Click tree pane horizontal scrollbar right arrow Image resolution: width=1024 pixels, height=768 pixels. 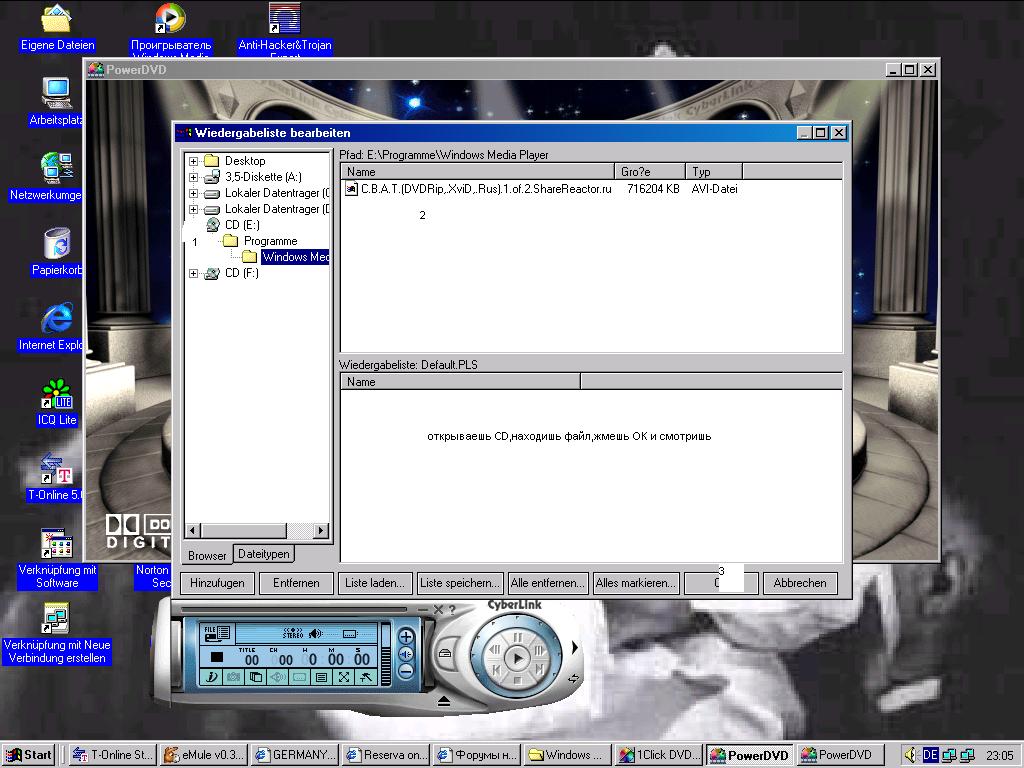(321, 530)
